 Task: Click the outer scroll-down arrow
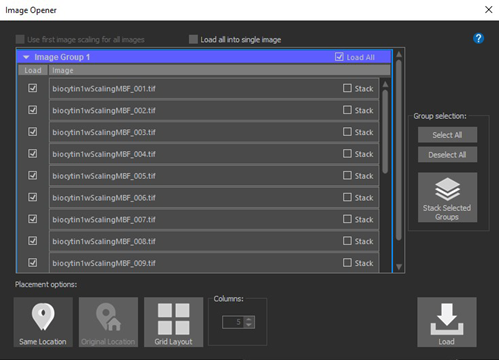[x=399, y=267]
